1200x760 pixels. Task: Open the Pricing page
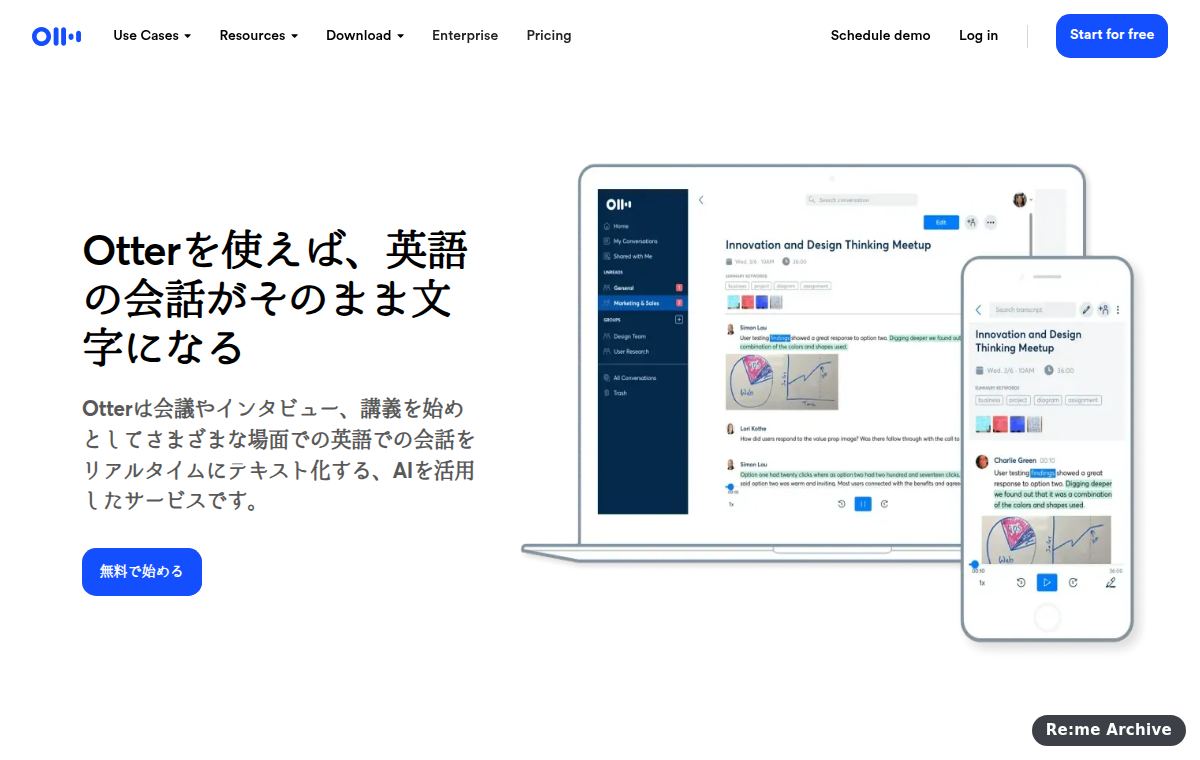[549, 35]
